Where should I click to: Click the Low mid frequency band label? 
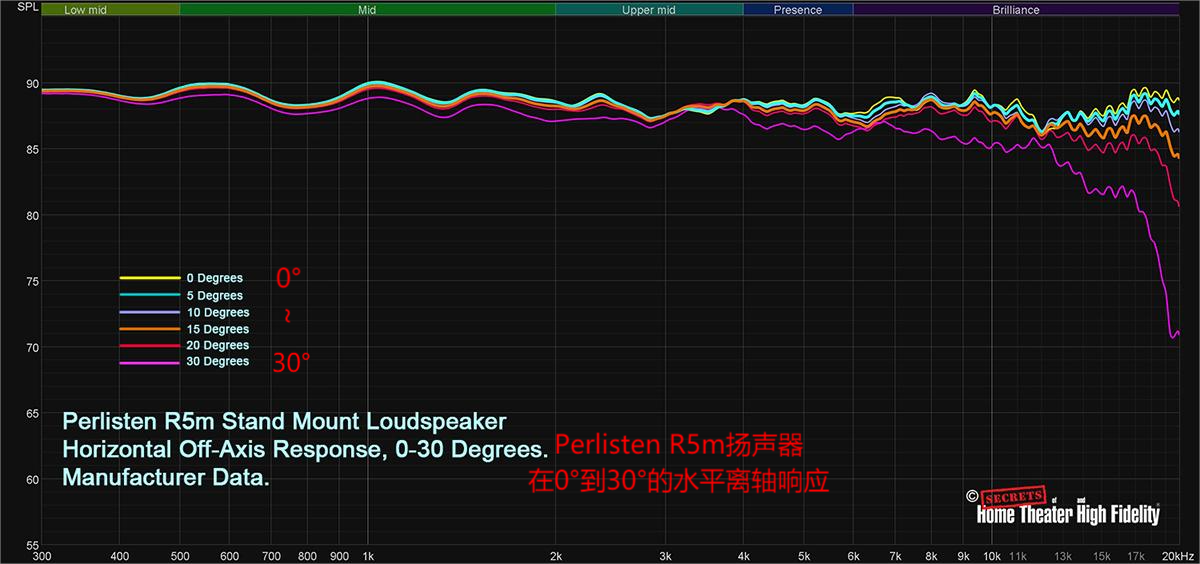tap(87, 10)
